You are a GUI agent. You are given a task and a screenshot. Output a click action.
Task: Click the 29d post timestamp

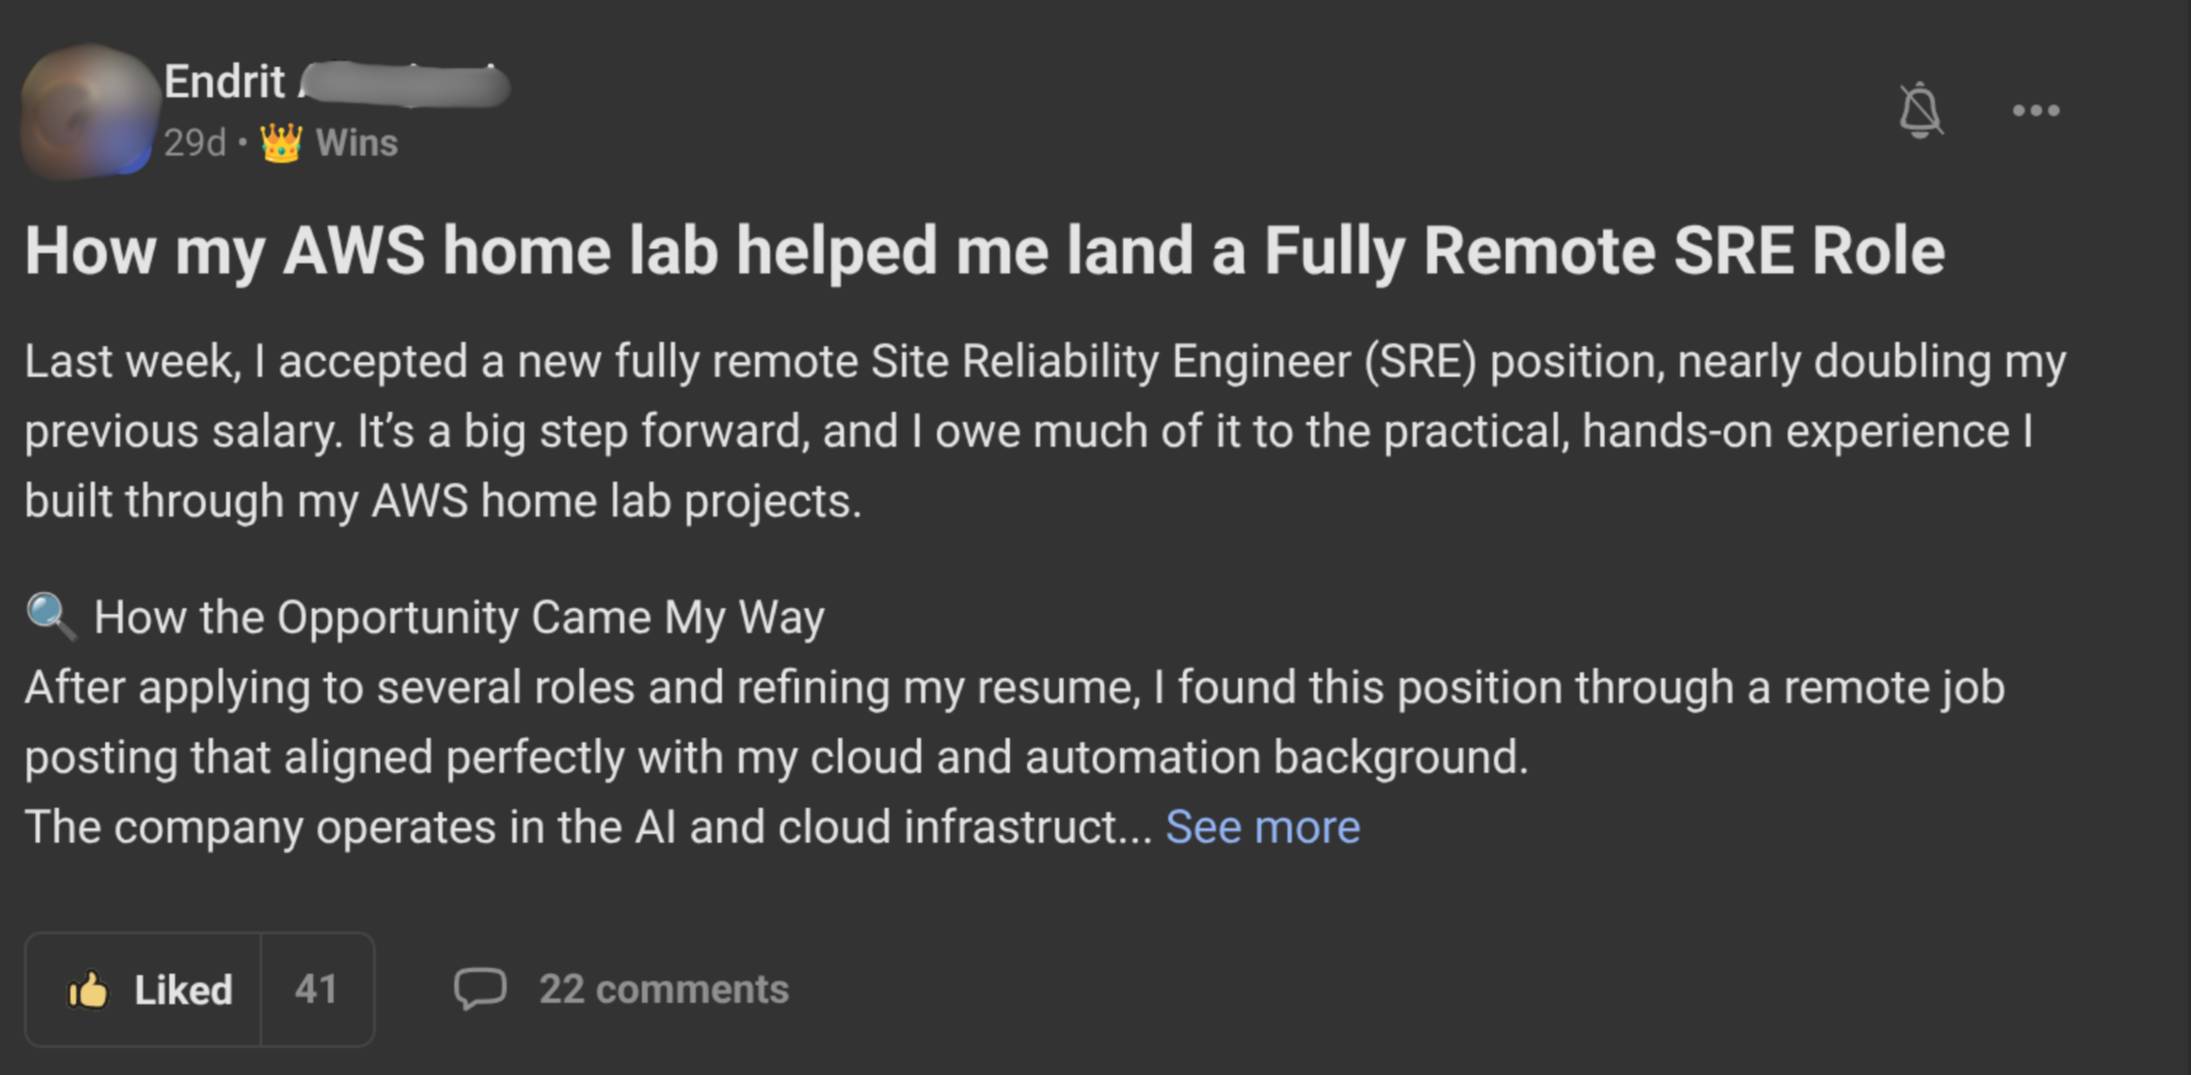point(195,143)
